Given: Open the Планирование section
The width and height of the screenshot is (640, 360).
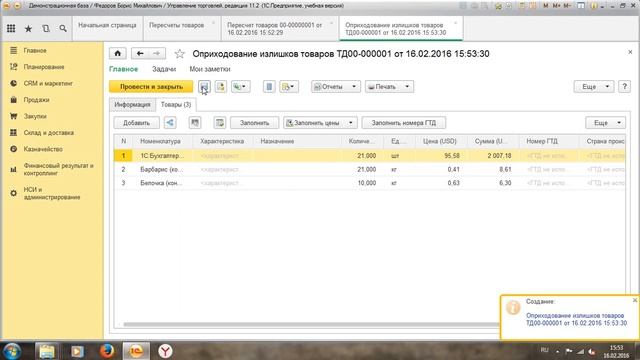Looking at the screenshot, I should 44,67.
